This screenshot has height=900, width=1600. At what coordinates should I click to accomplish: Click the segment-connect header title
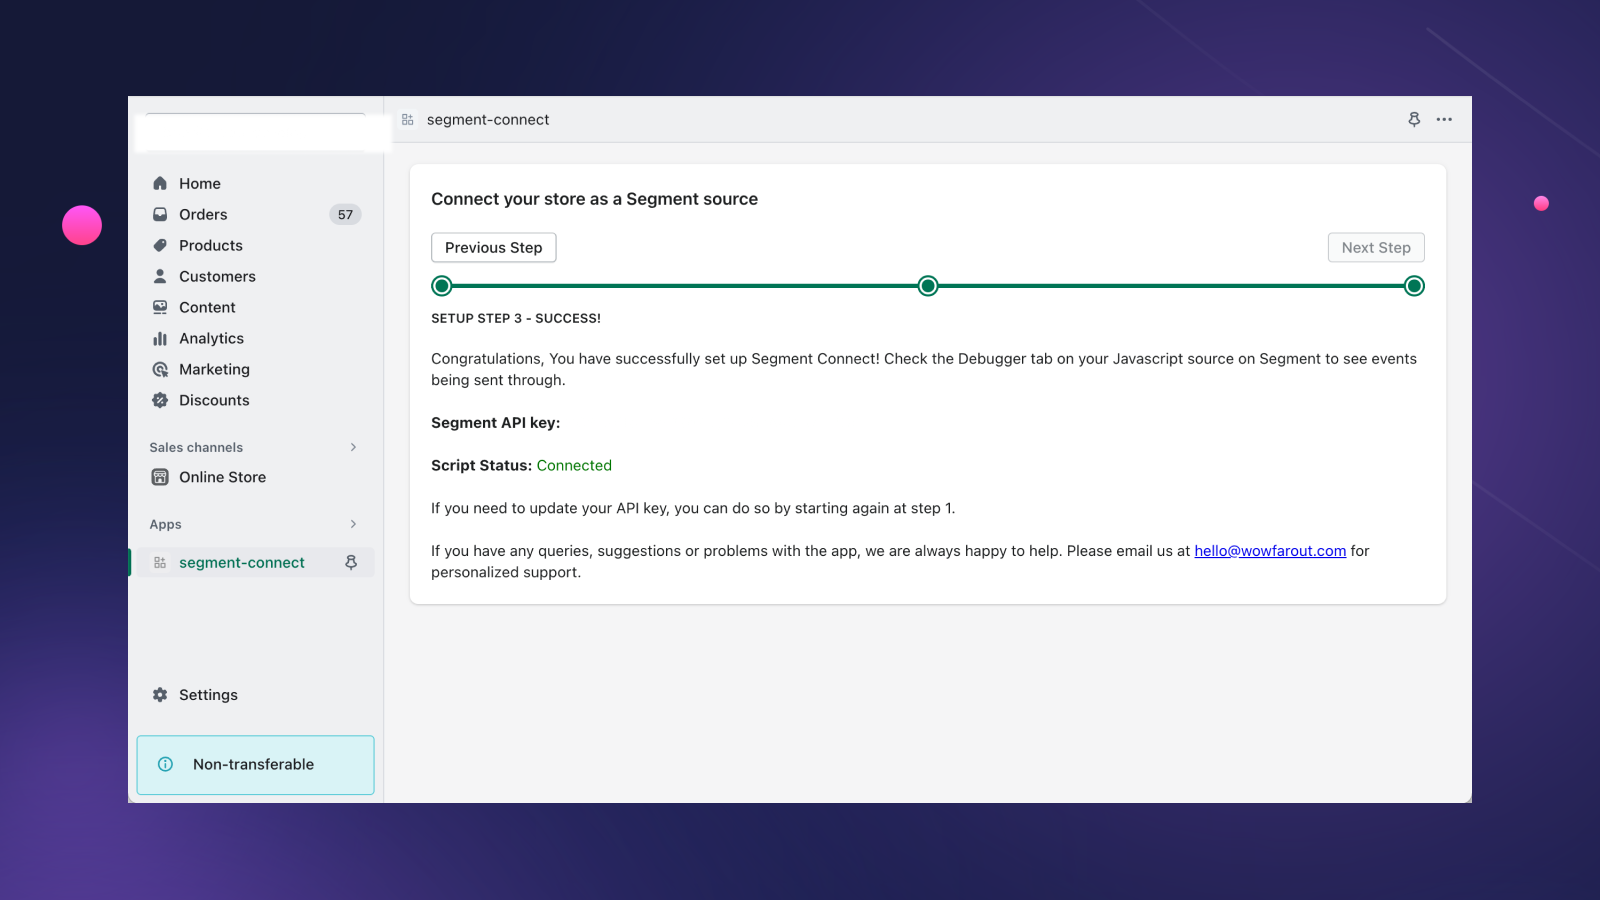coord(488,119)
